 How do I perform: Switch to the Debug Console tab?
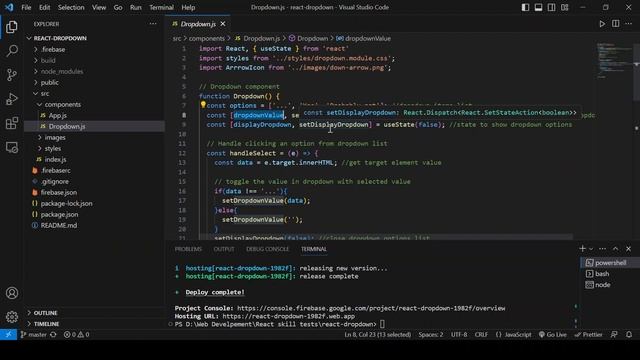(267, 249)
